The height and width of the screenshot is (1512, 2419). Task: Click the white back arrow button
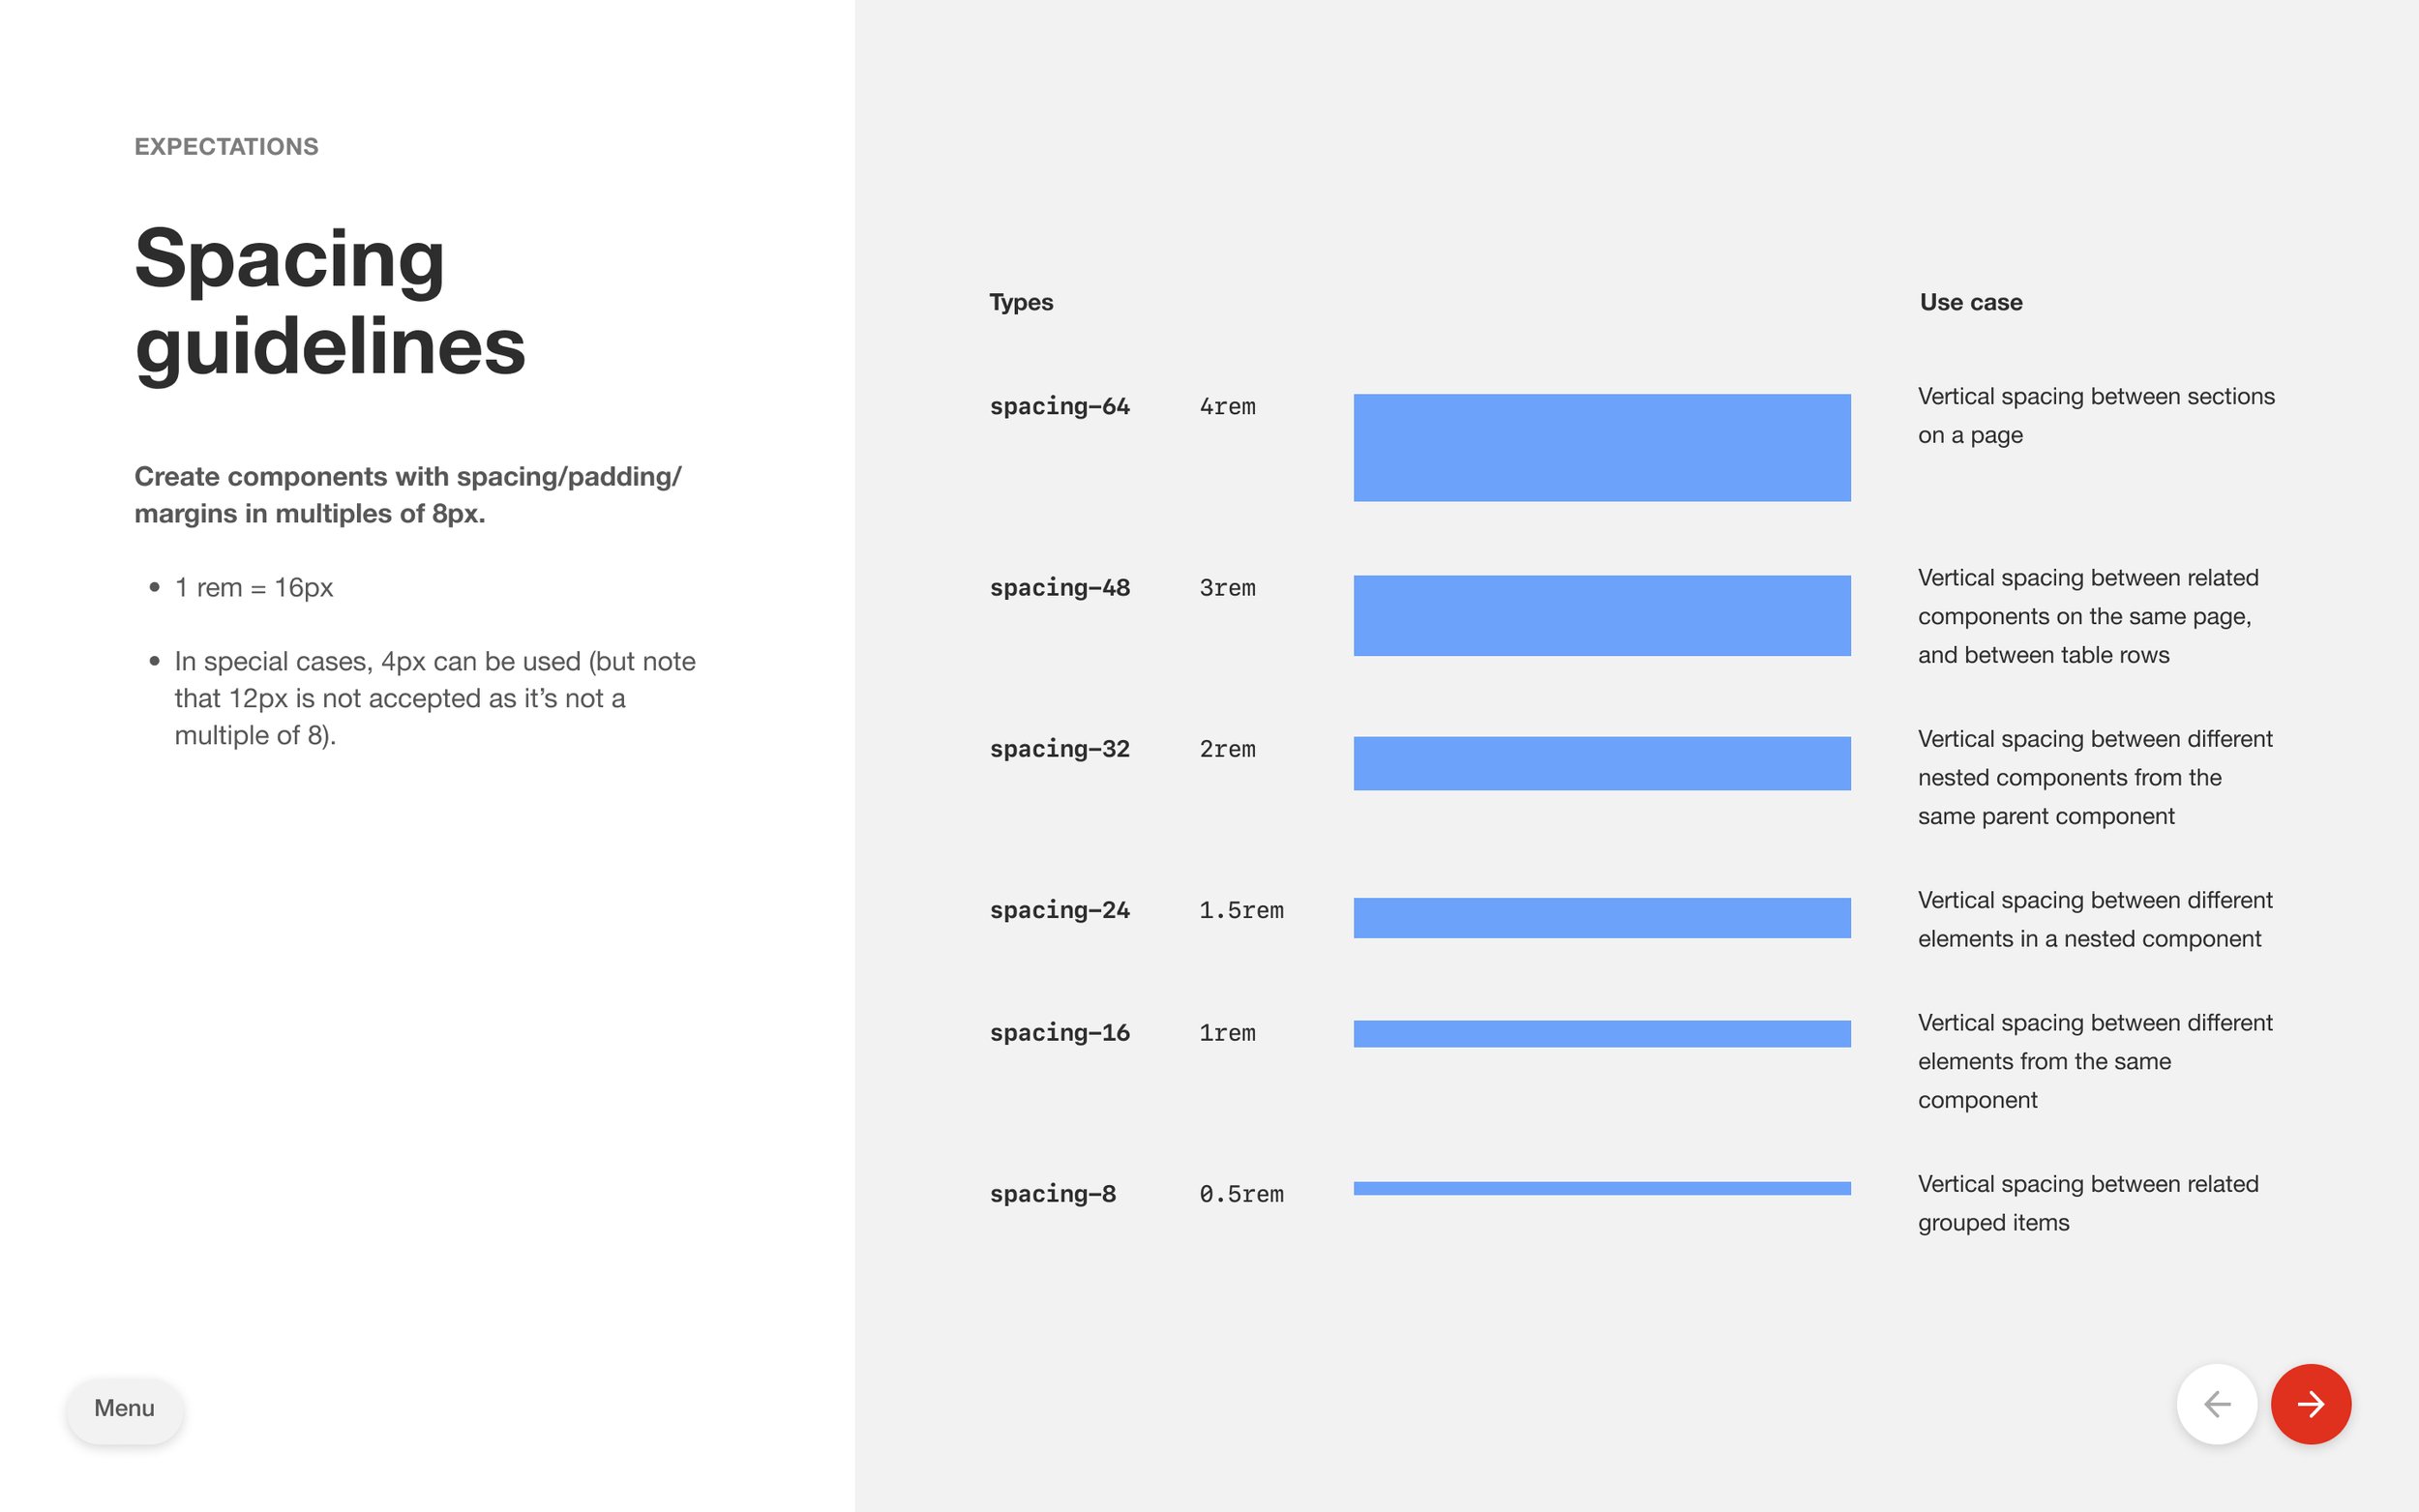[x=2216, y=1404]
